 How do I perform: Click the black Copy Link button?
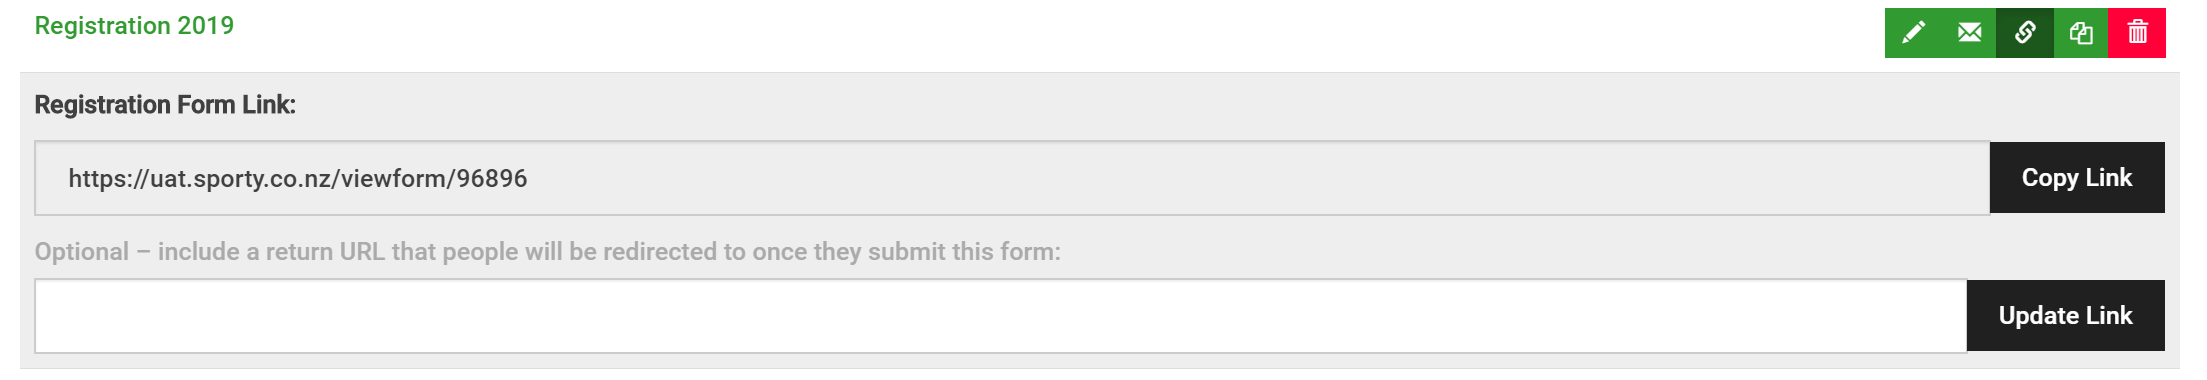point(2077,178)
